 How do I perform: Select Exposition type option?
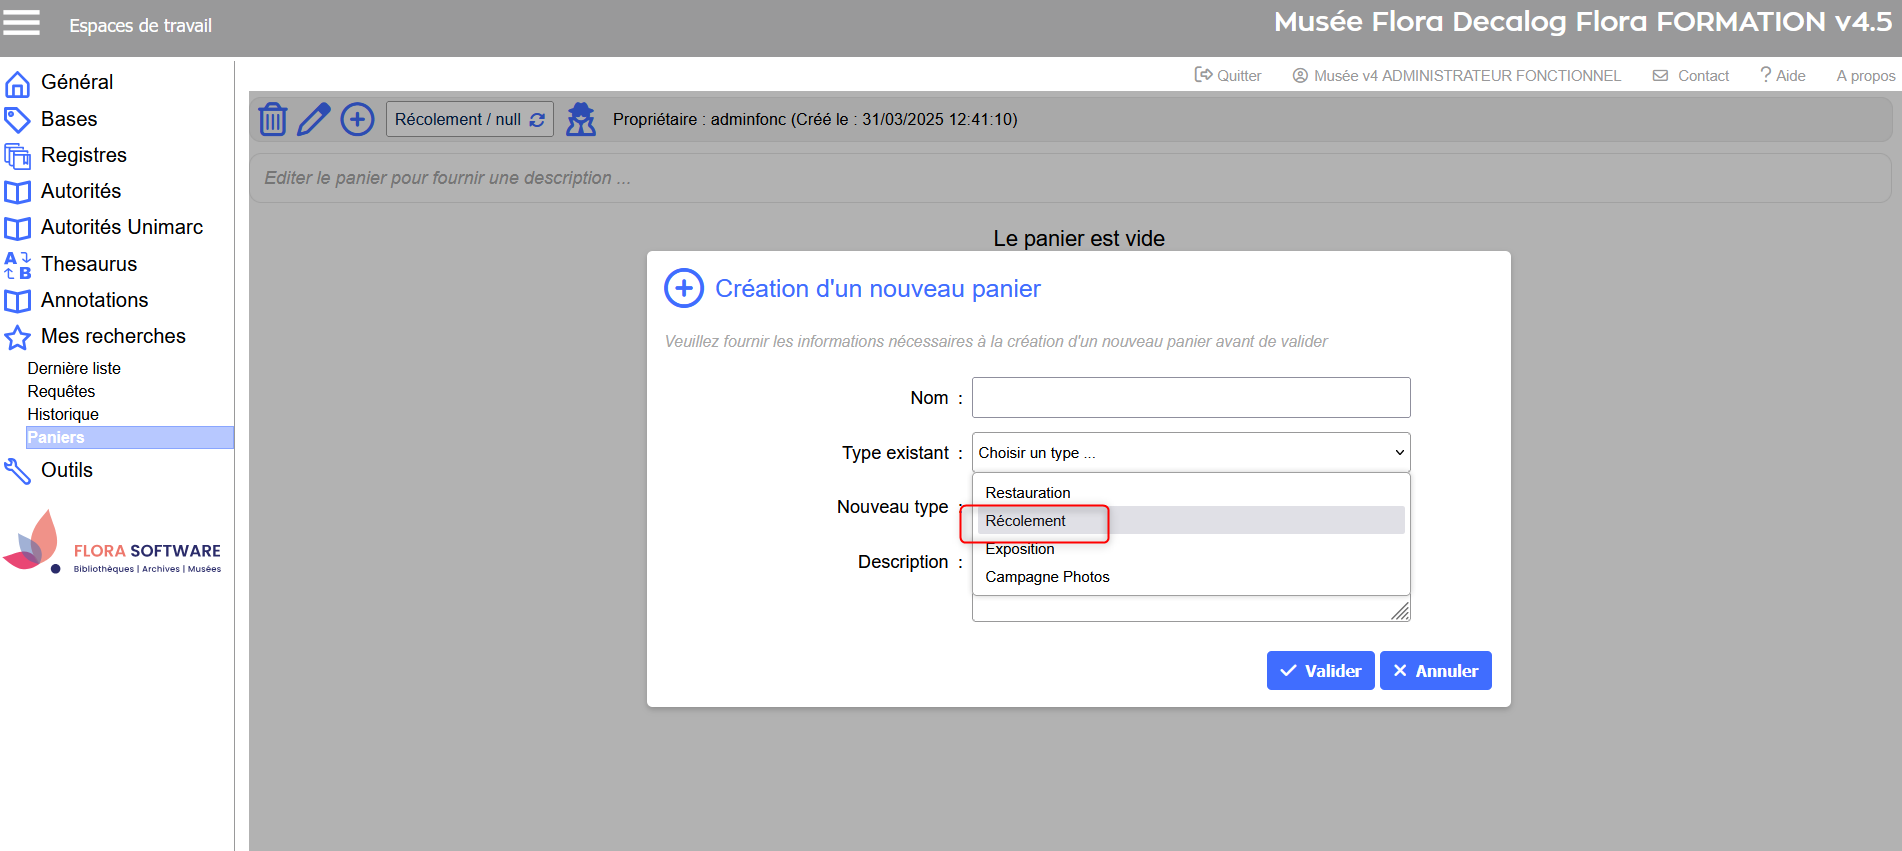point(1020,549)
